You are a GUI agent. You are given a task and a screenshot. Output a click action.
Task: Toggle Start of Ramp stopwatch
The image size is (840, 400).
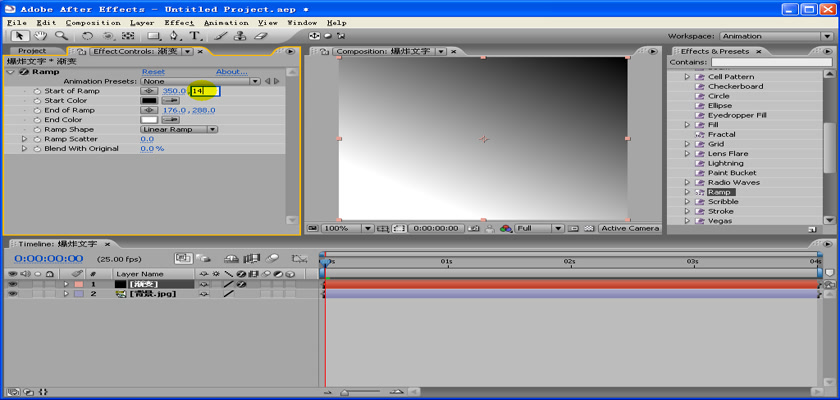point(37,91)
